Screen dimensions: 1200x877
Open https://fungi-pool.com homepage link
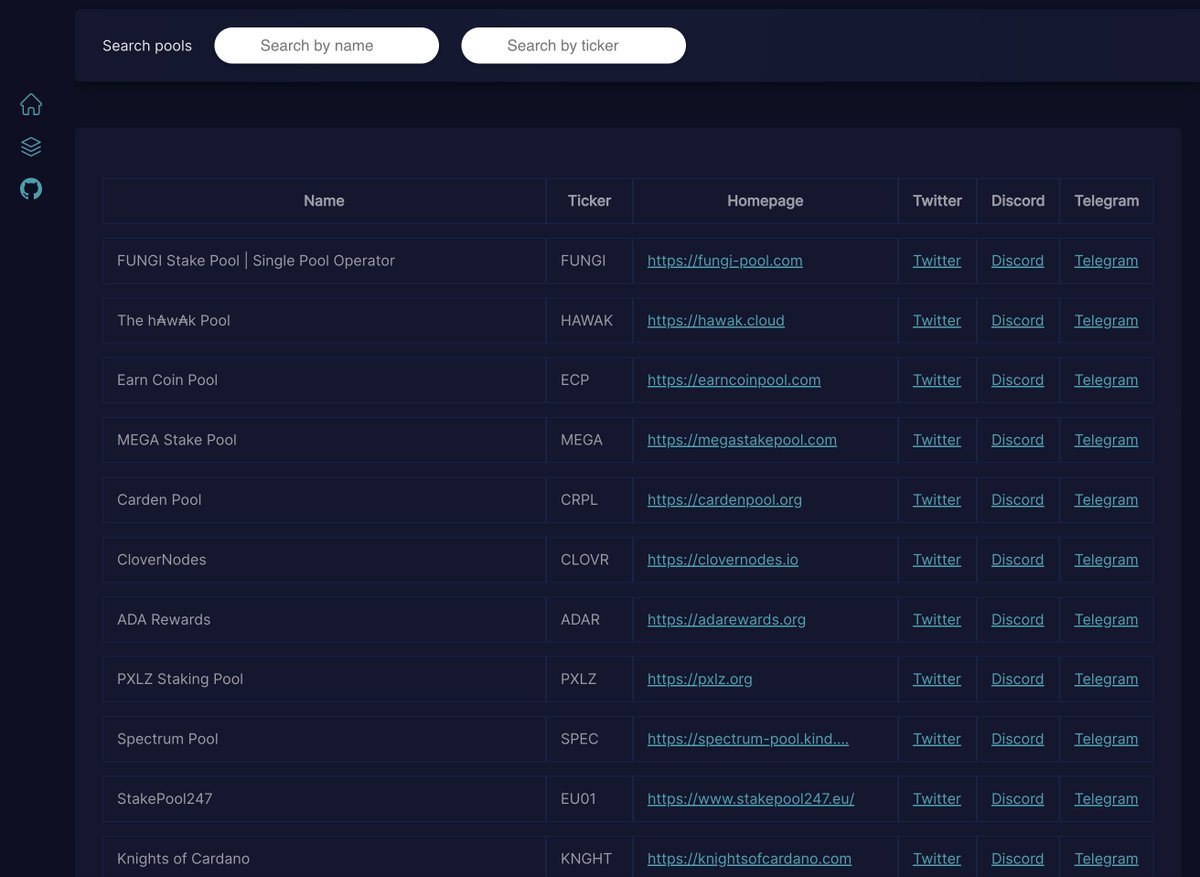pyautogui.click(x=725, y=261)
